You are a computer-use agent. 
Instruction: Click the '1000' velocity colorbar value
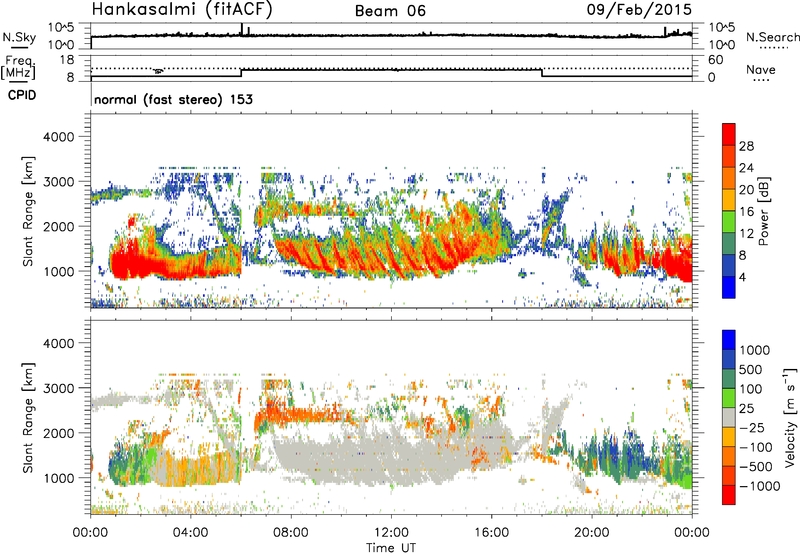click(755, 350)
